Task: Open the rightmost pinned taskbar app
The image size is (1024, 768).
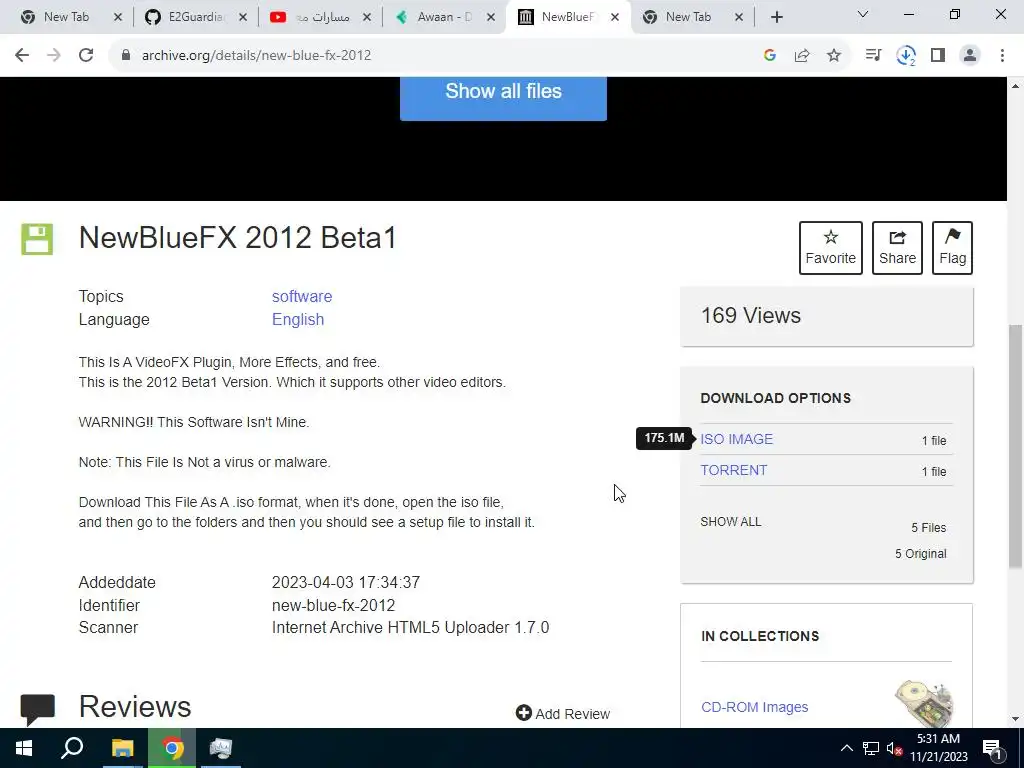Action: (x=221, y=748)
